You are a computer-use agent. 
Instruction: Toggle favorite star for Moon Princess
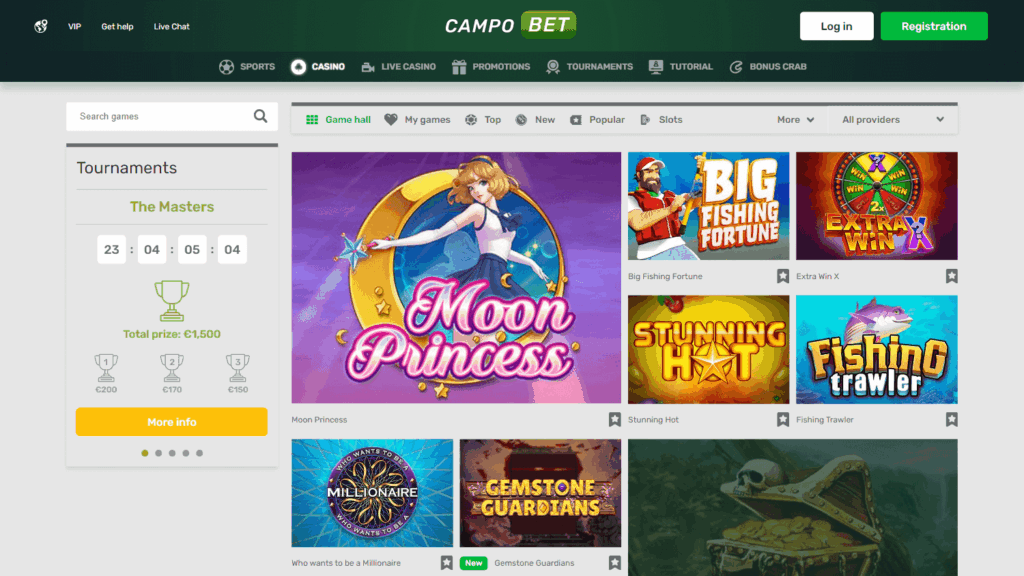(615, 420)
